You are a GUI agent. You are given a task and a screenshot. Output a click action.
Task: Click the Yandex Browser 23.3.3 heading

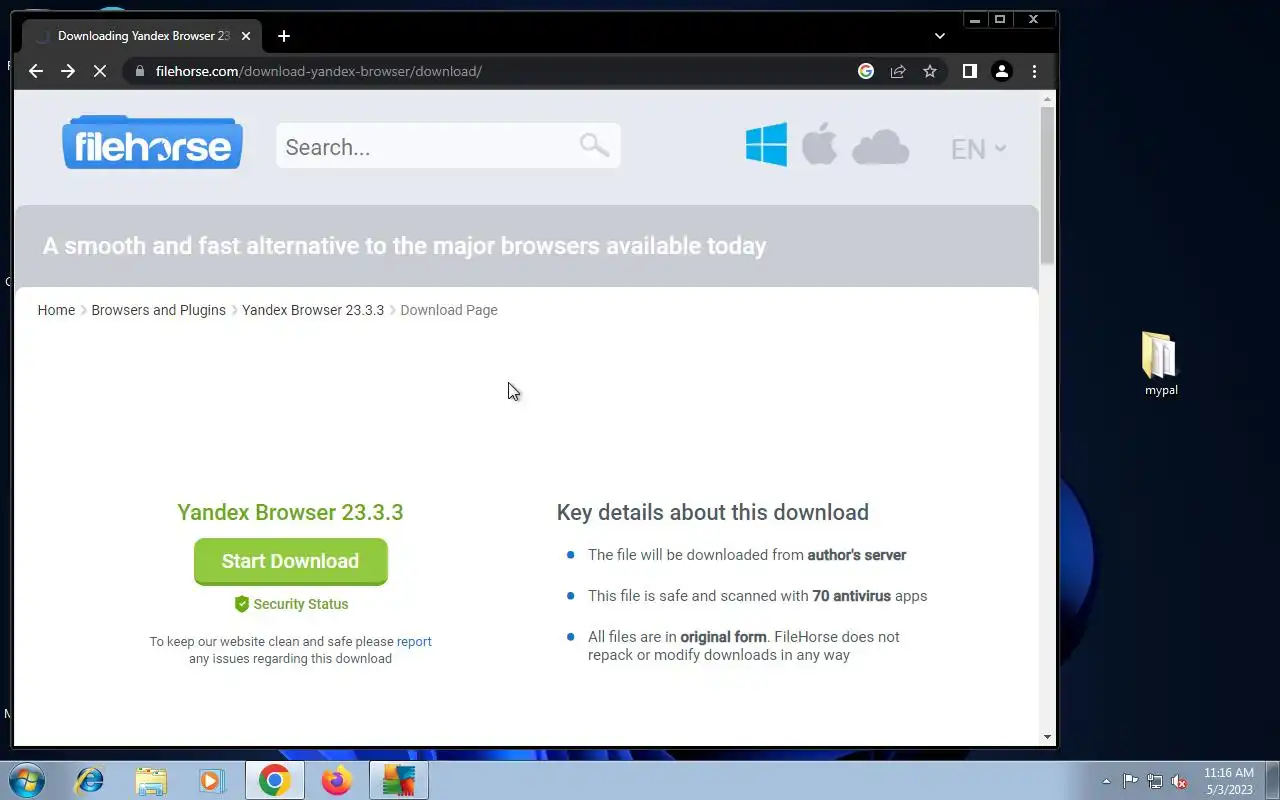tap(290, 512)
